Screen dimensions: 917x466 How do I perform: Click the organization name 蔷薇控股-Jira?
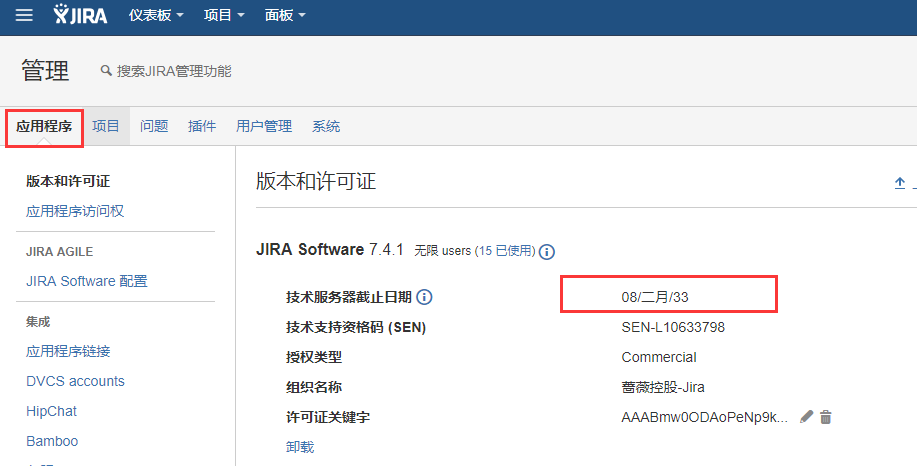(663, 387)
